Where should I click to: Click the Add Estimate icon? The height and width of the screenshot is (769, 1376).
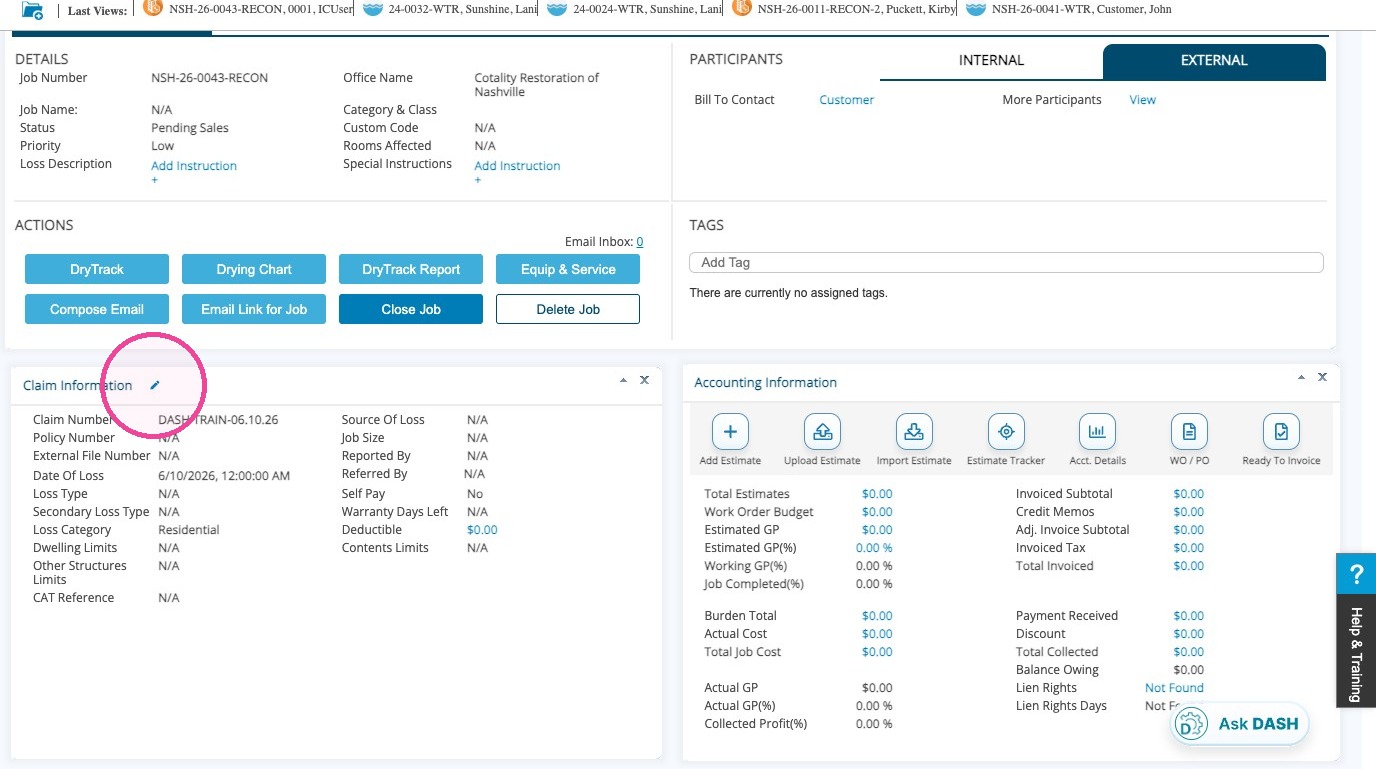click(730, 432)
